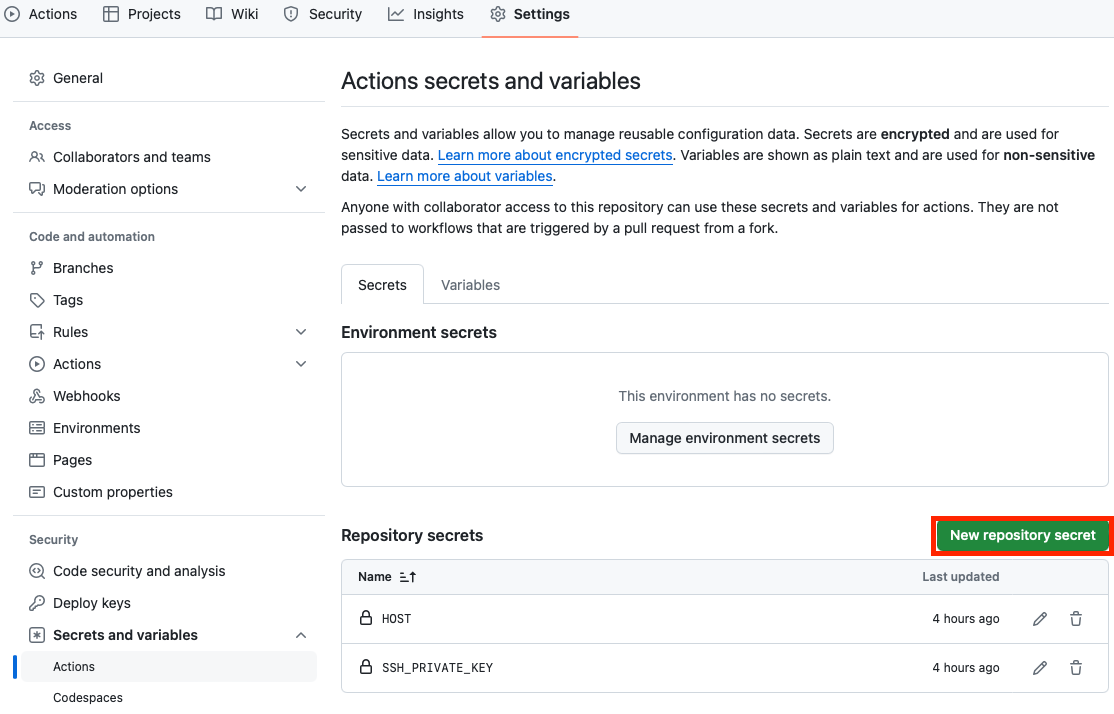Click the pencil edit icon for HOST secret
This screenshot has height=714, width=1114.
pyautogui.click(x=1040, y=619)
